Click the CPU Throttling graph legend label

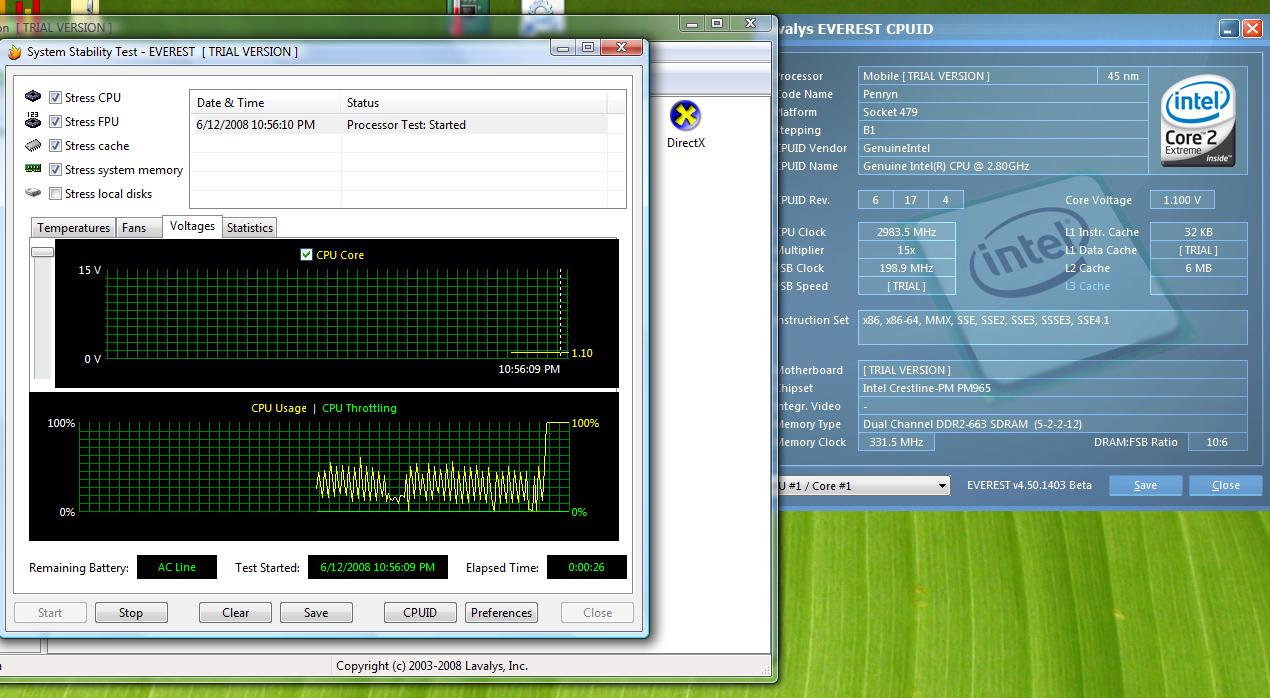(x=359, y=408)
